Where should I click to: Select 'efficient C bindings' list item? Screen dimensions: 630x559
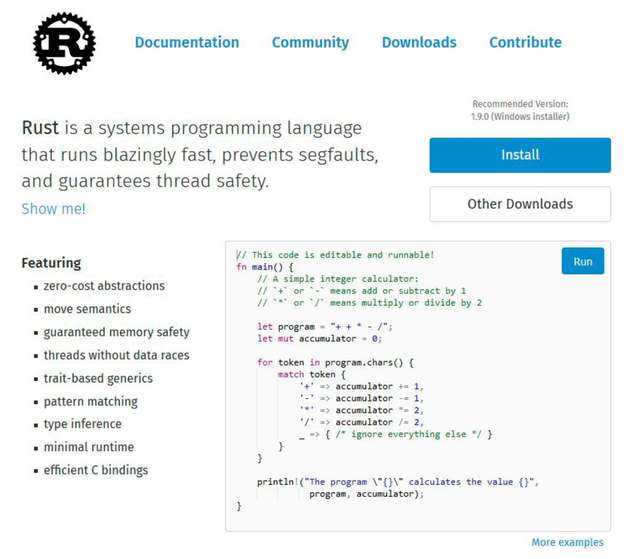[x=96, y=470]
